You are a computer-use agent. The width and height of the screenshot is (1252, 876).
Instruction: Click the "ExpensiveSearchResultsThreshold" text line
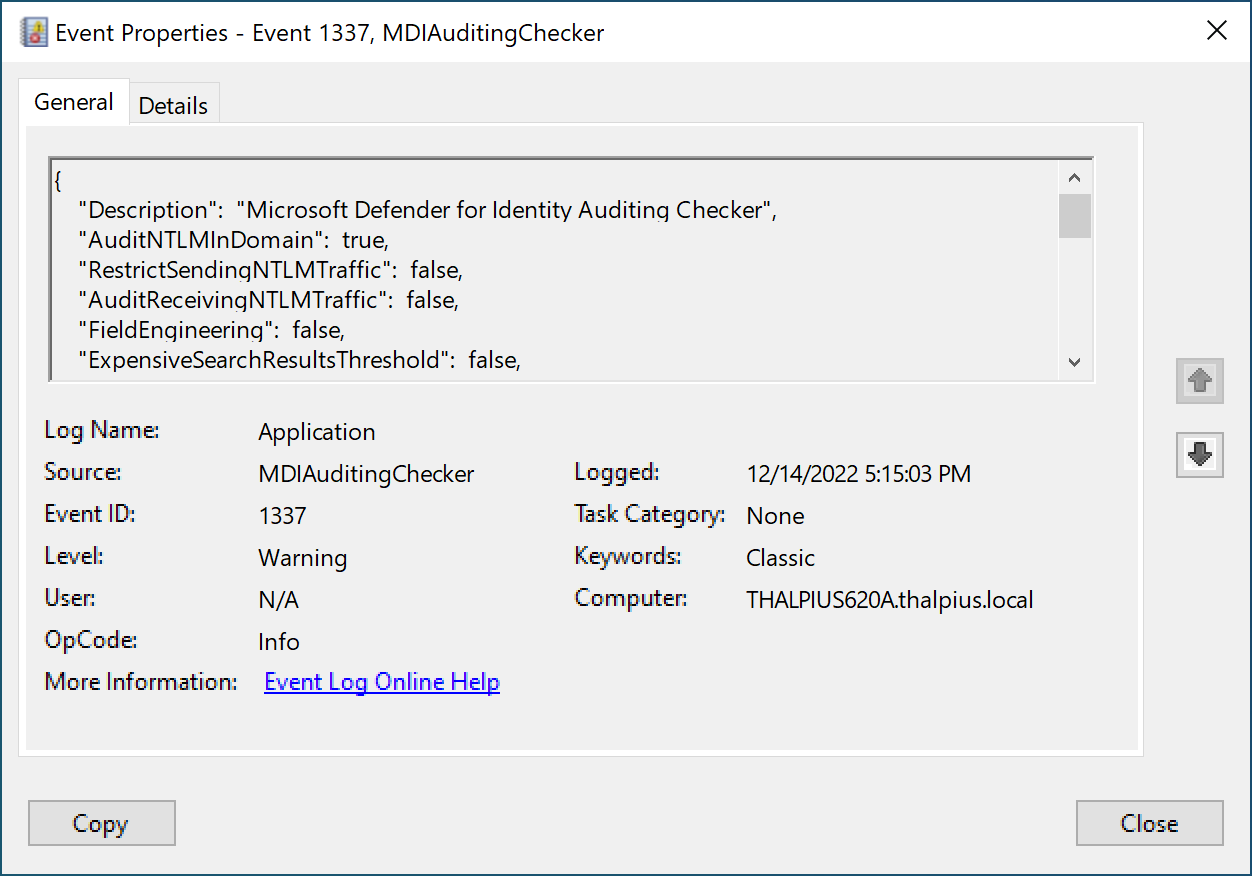(300, 360)
